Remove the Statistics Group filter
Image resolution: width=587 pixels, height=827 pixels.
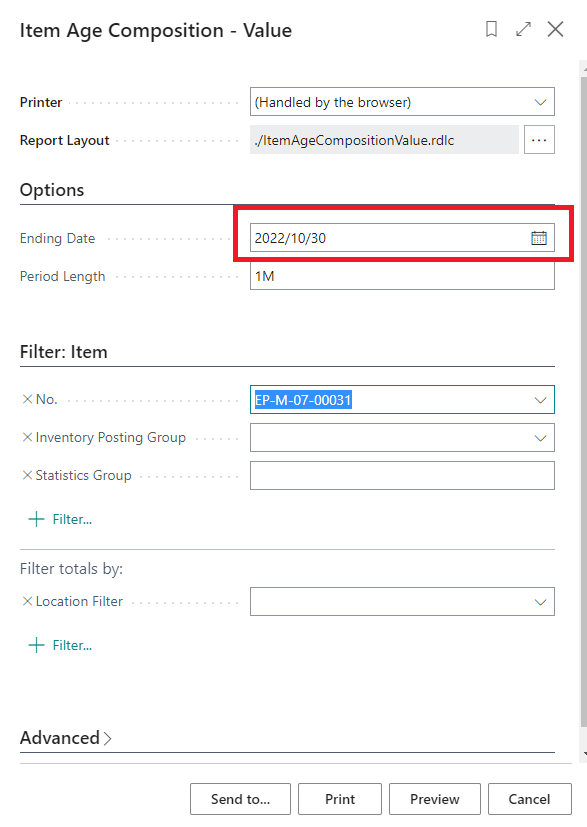pyautogui.click(x=26, y=475)
